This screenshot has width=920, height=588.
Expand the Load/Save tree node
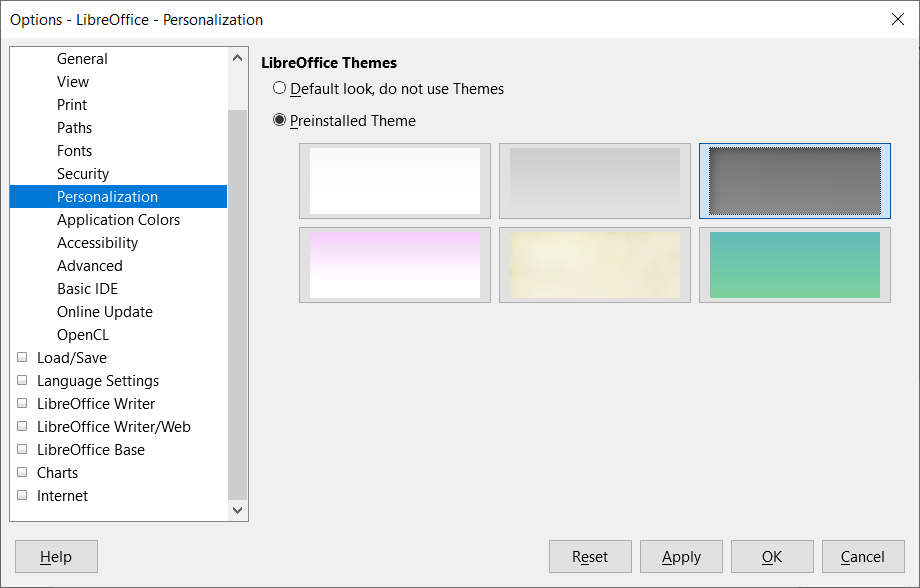[x=22, y=357]
